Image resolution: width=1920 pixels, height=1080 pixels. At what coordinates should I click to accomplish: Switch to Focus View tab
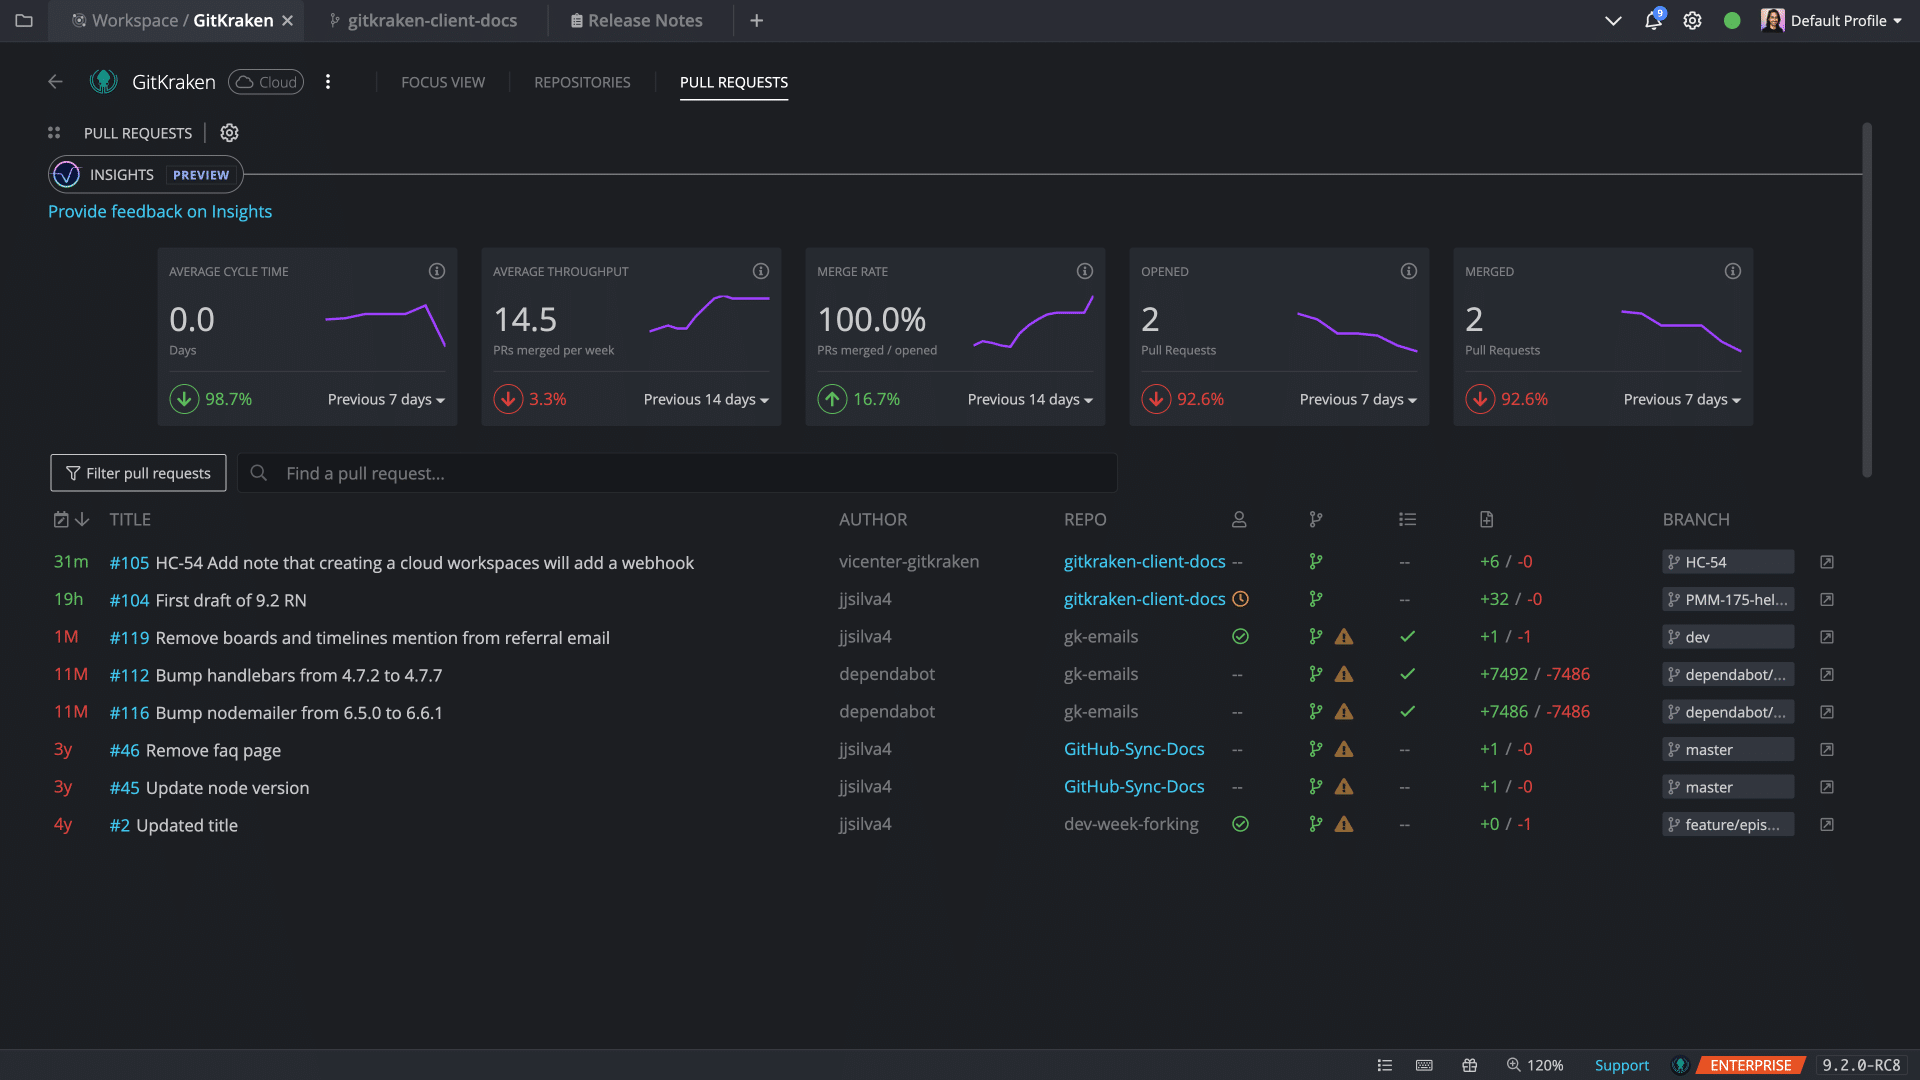443,82
